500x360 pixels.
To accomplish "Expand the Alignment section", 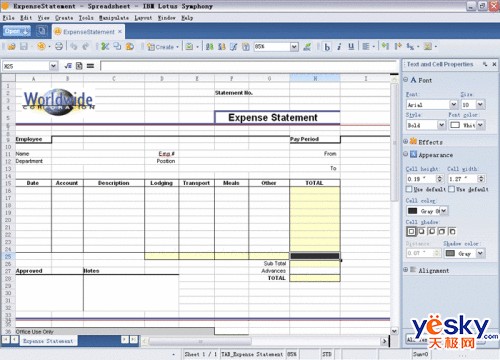I will [406, 270].
